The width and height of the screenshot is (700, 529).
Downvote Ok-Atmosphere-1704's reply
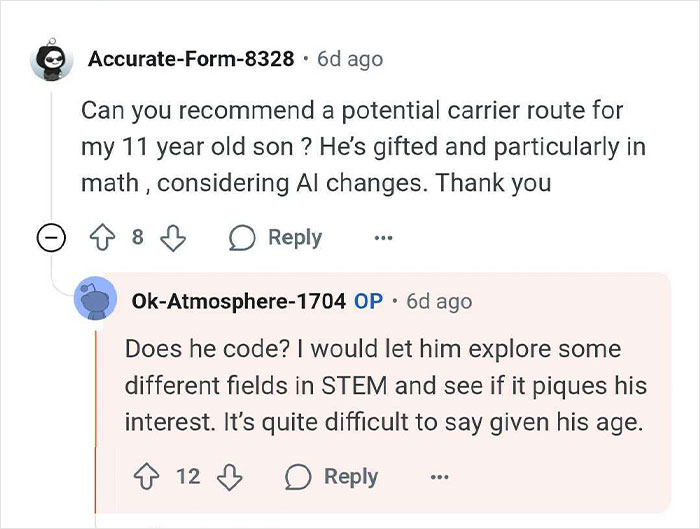[x=229, y=477]
